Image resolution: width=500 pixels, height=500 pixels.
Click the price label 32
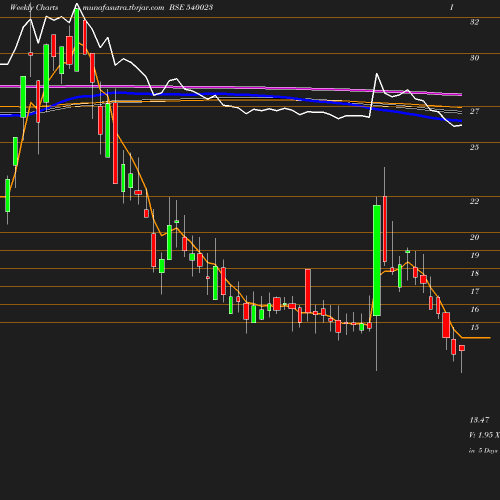[474, 22]
